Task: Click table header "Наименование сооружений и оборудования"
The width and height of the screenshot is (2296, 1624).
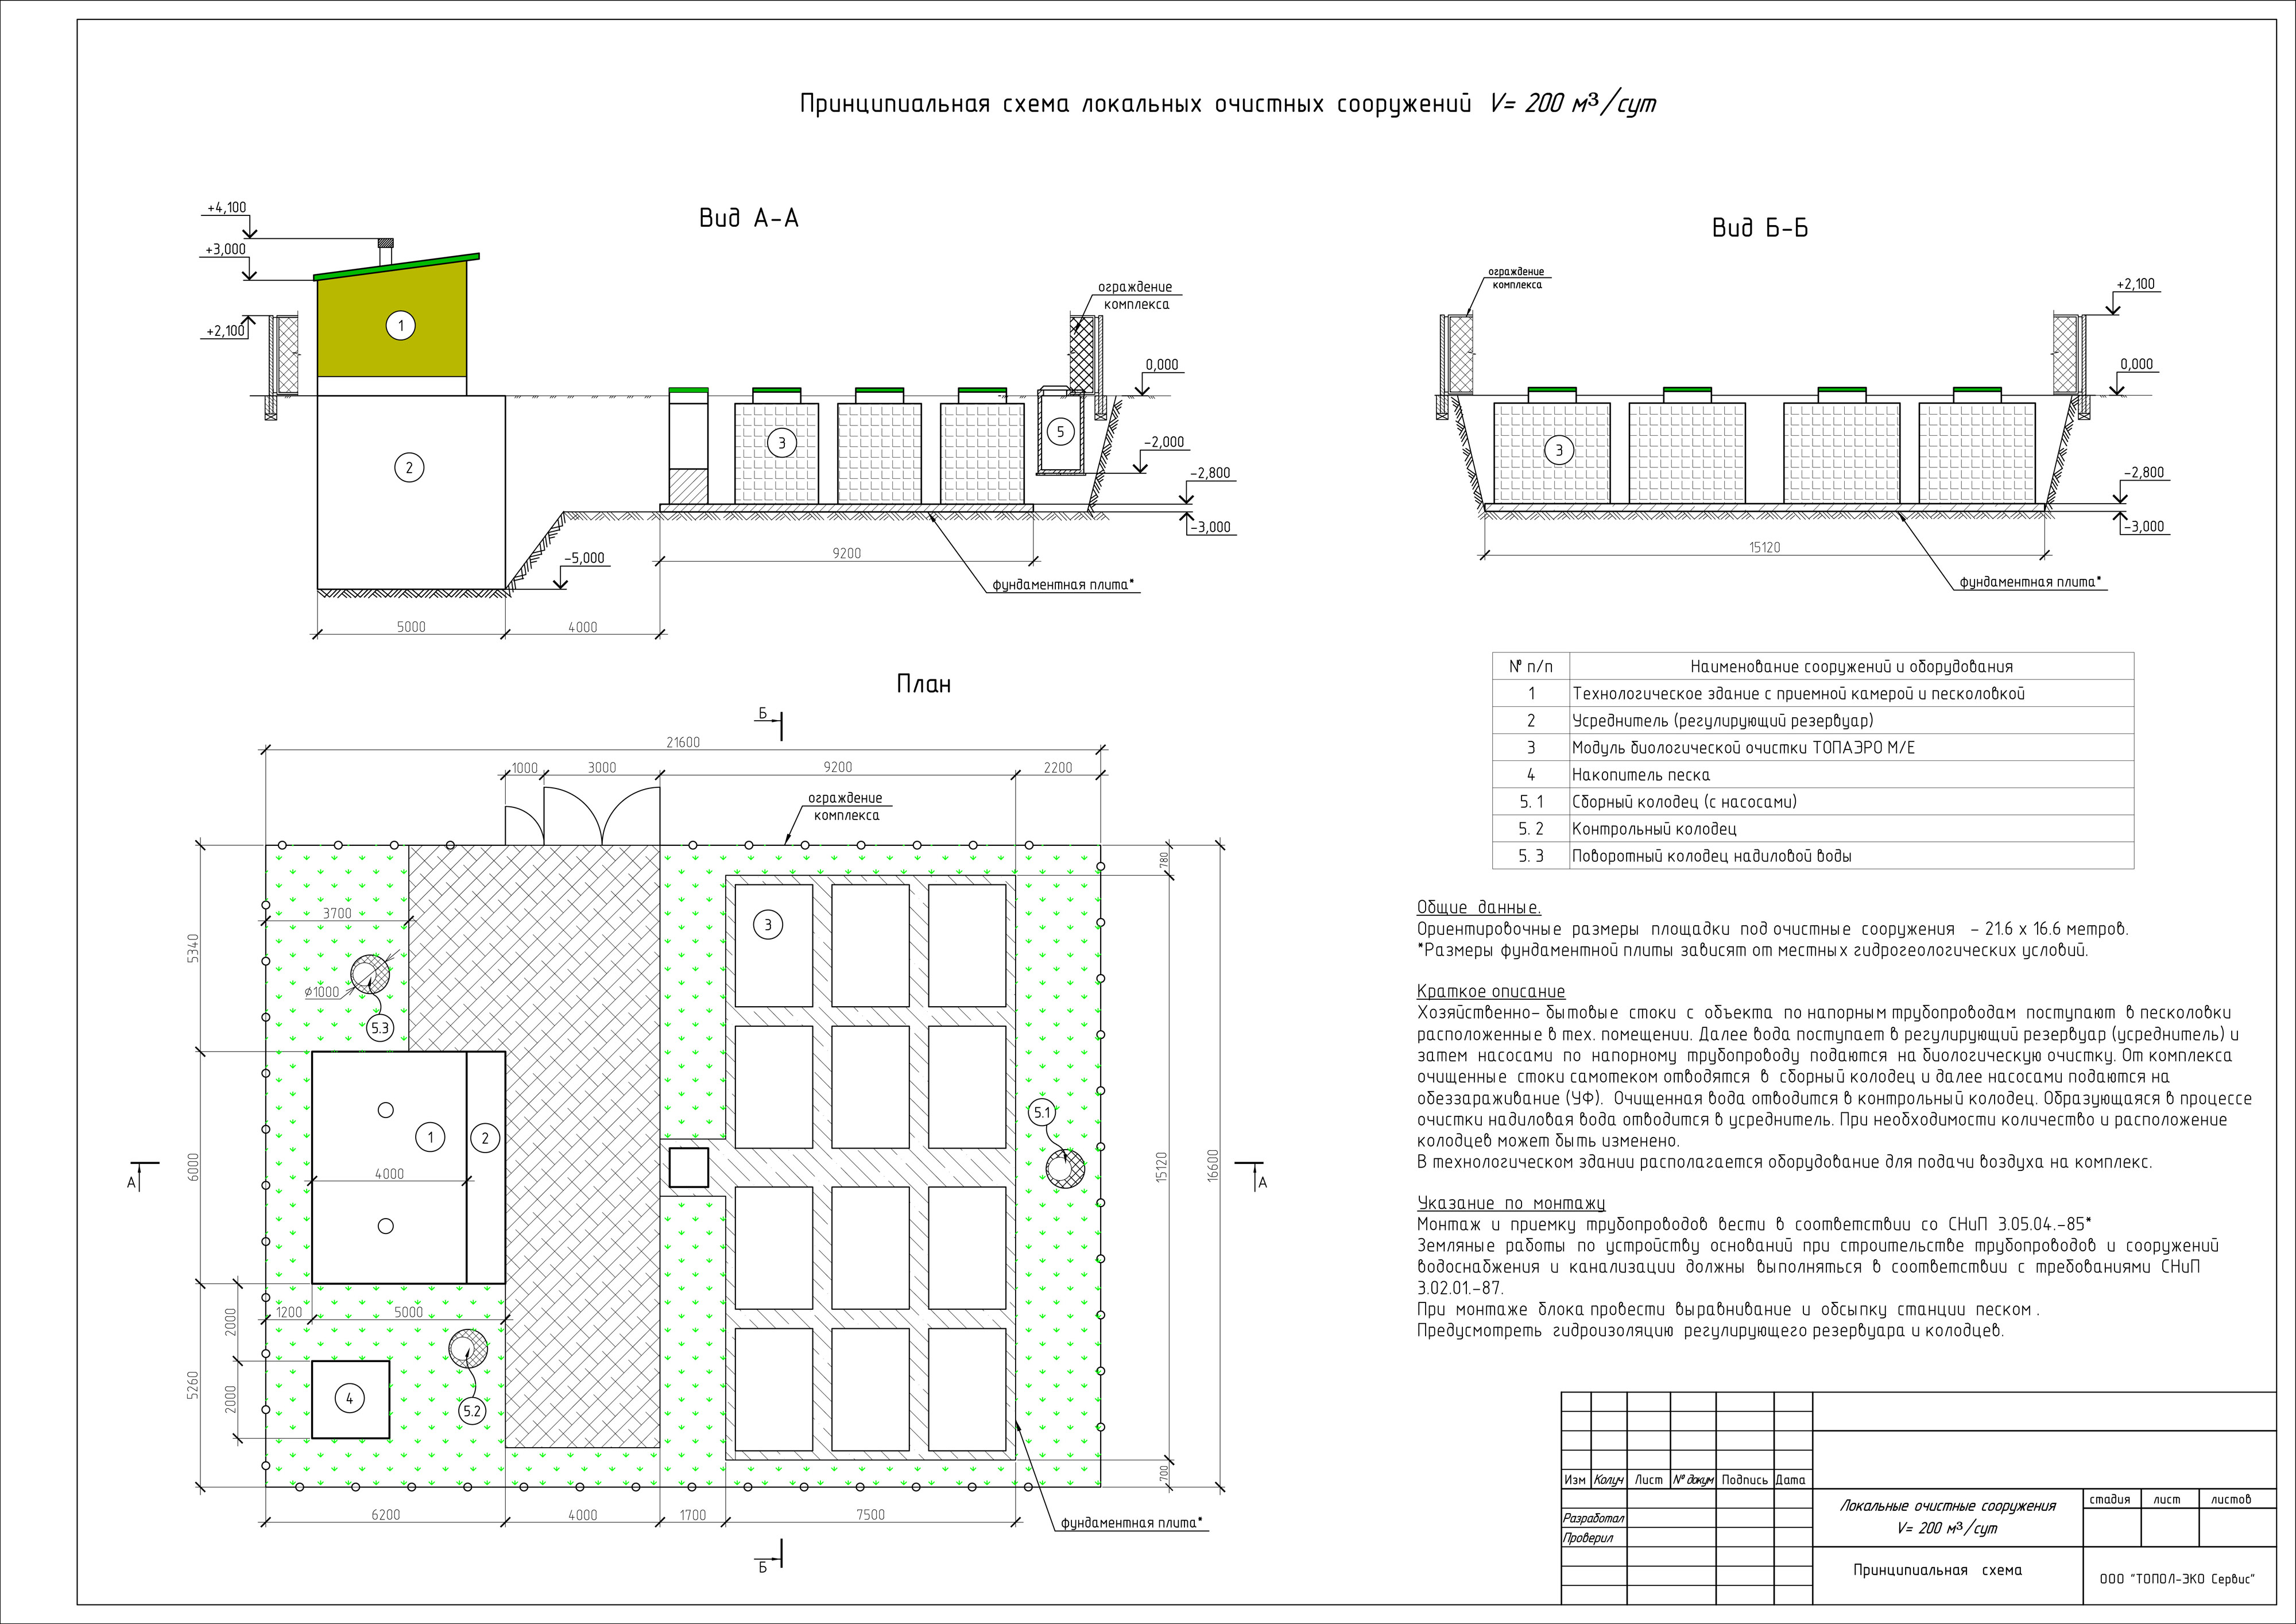Action: [1852, 667]
